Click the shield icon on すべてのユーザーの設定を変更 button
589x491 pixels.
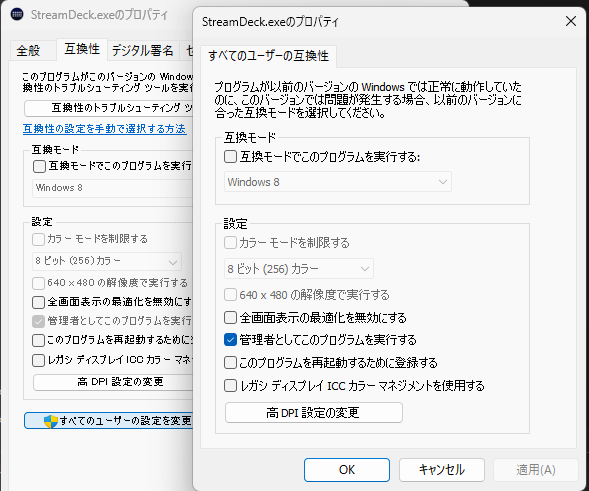tap(51, 421)
